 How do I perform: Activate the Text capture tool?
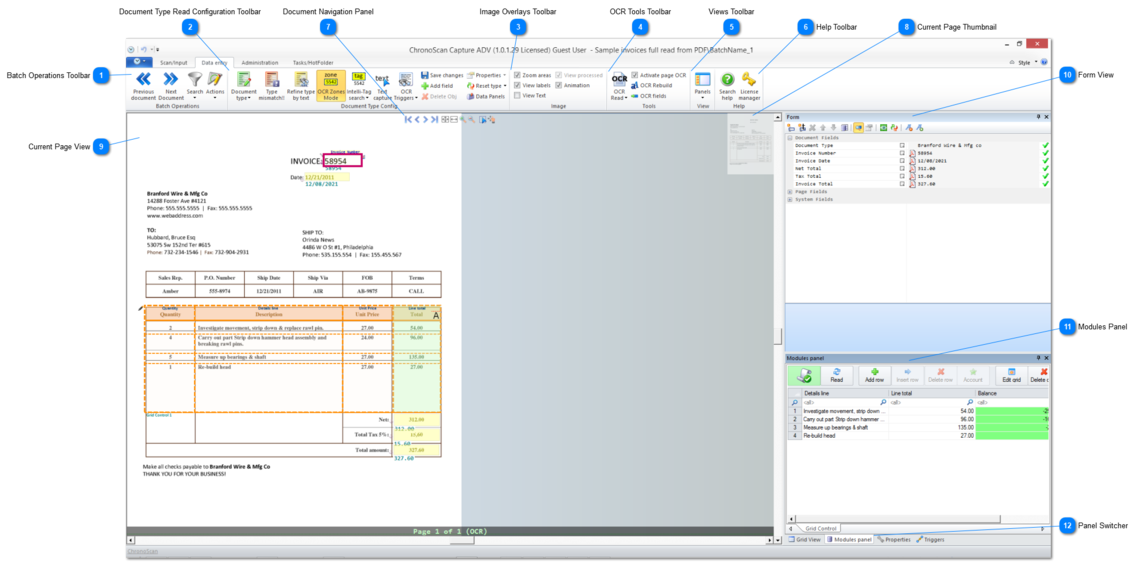[383, 86]
